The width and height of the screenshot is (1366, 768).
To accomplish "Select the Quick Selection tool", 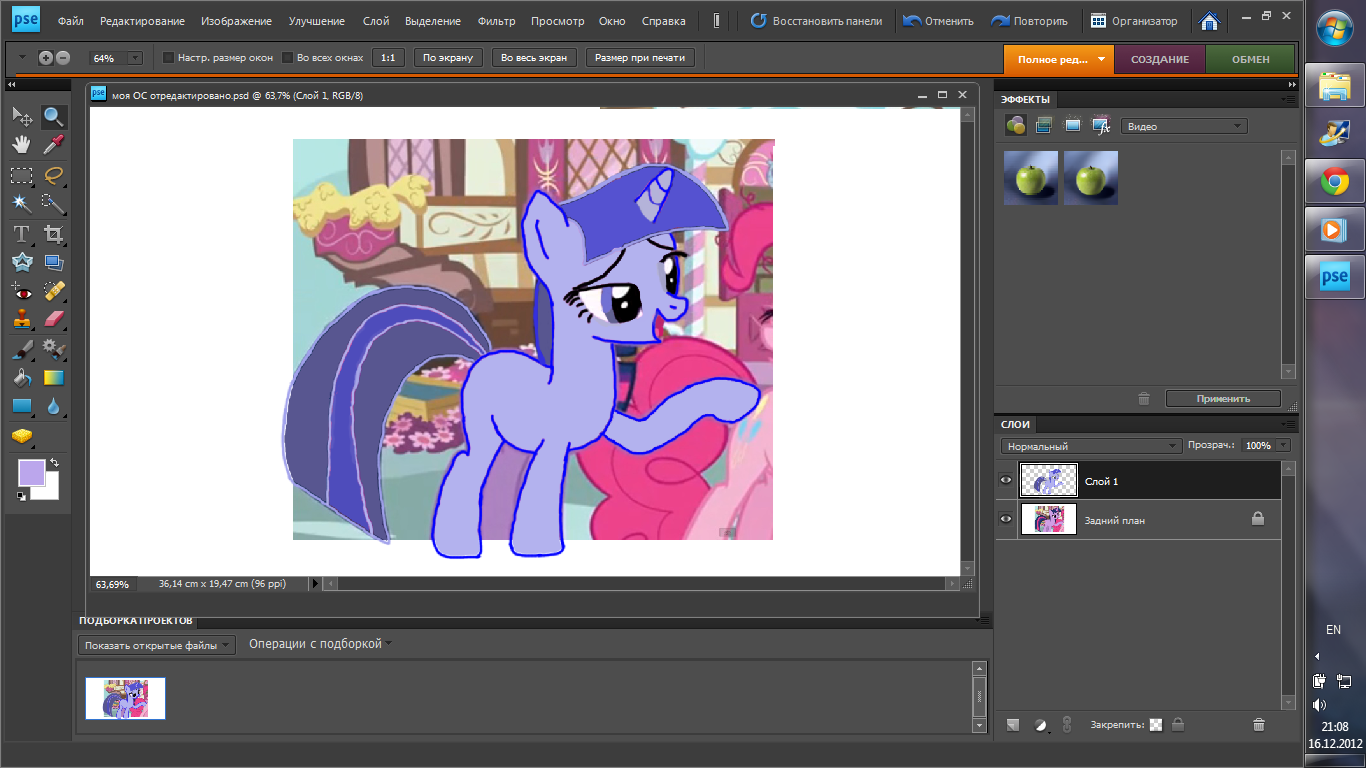I will [54, 205].
